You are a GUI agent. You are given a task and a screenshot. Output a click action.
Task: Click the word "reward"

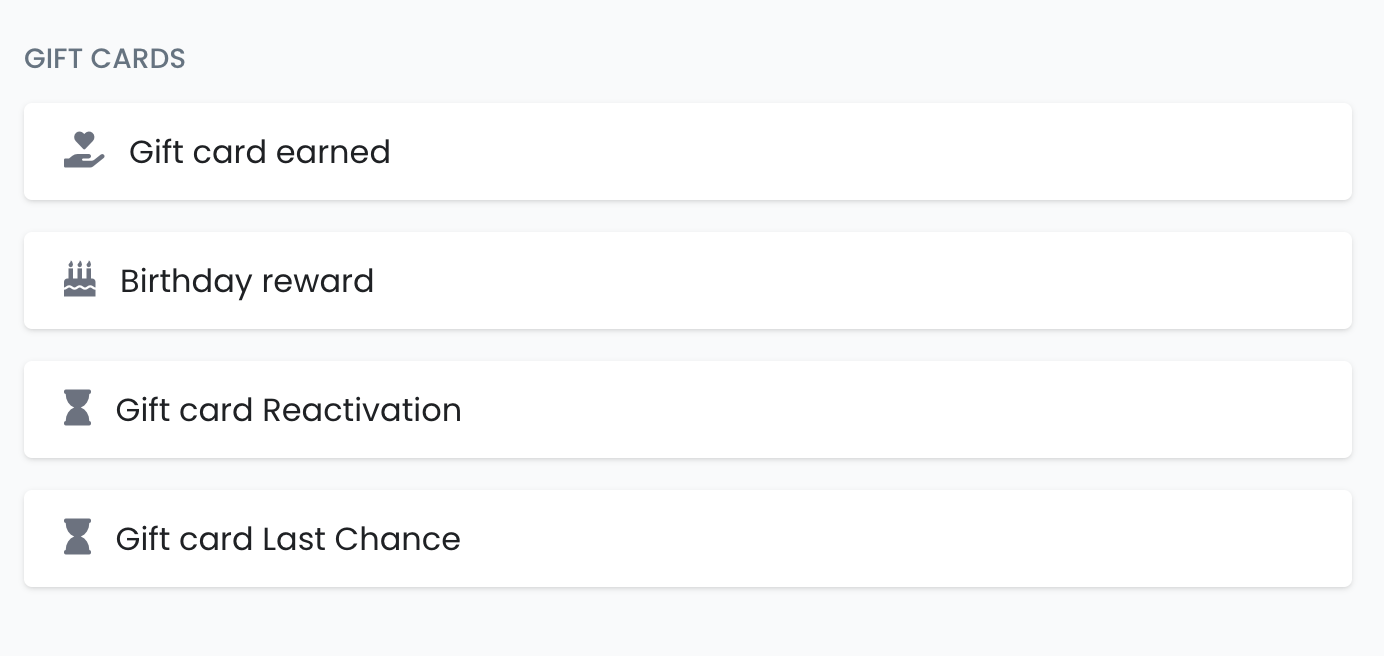pos(317,281)
